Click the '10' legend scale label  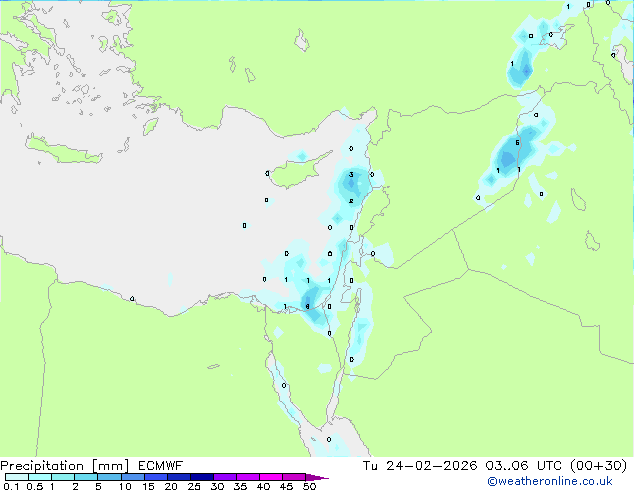[125, 486]
